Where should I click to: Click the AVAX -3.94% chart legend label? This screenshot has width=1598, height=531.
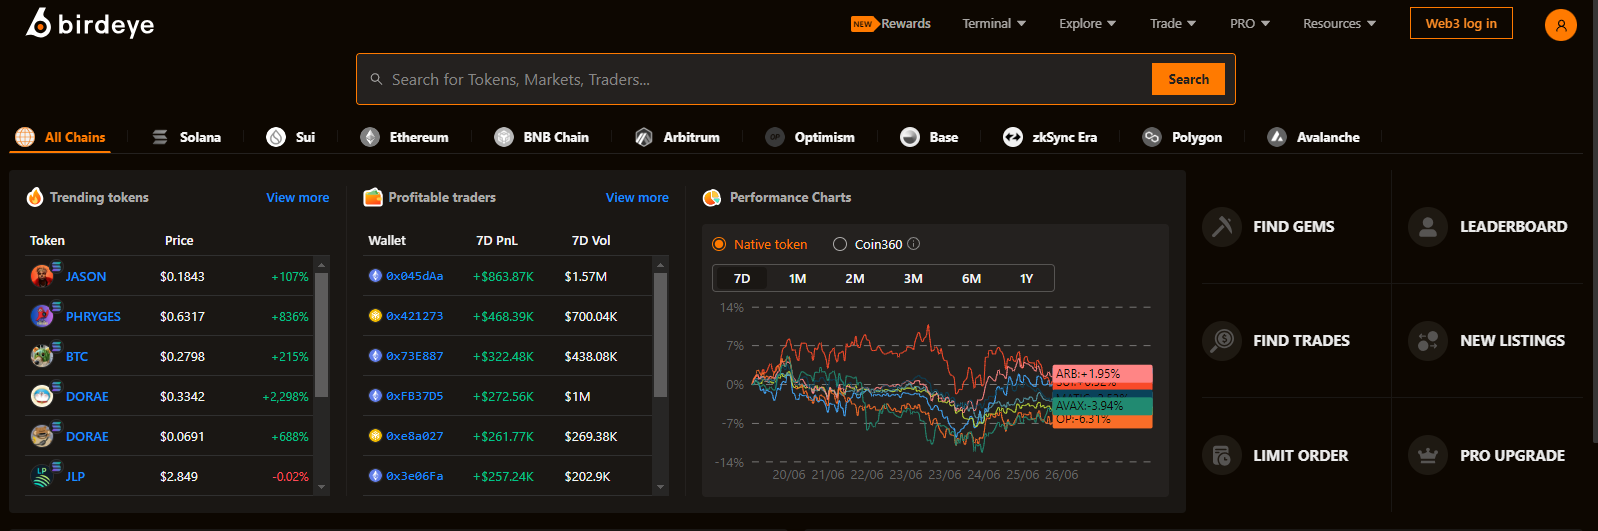(1103, 406)
